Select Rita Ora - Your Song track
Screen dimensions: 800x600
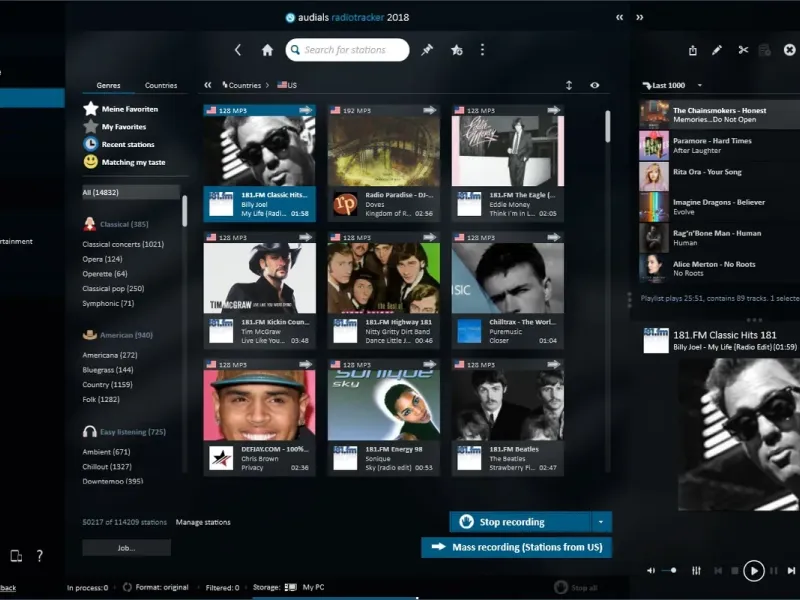pos(719,176)
